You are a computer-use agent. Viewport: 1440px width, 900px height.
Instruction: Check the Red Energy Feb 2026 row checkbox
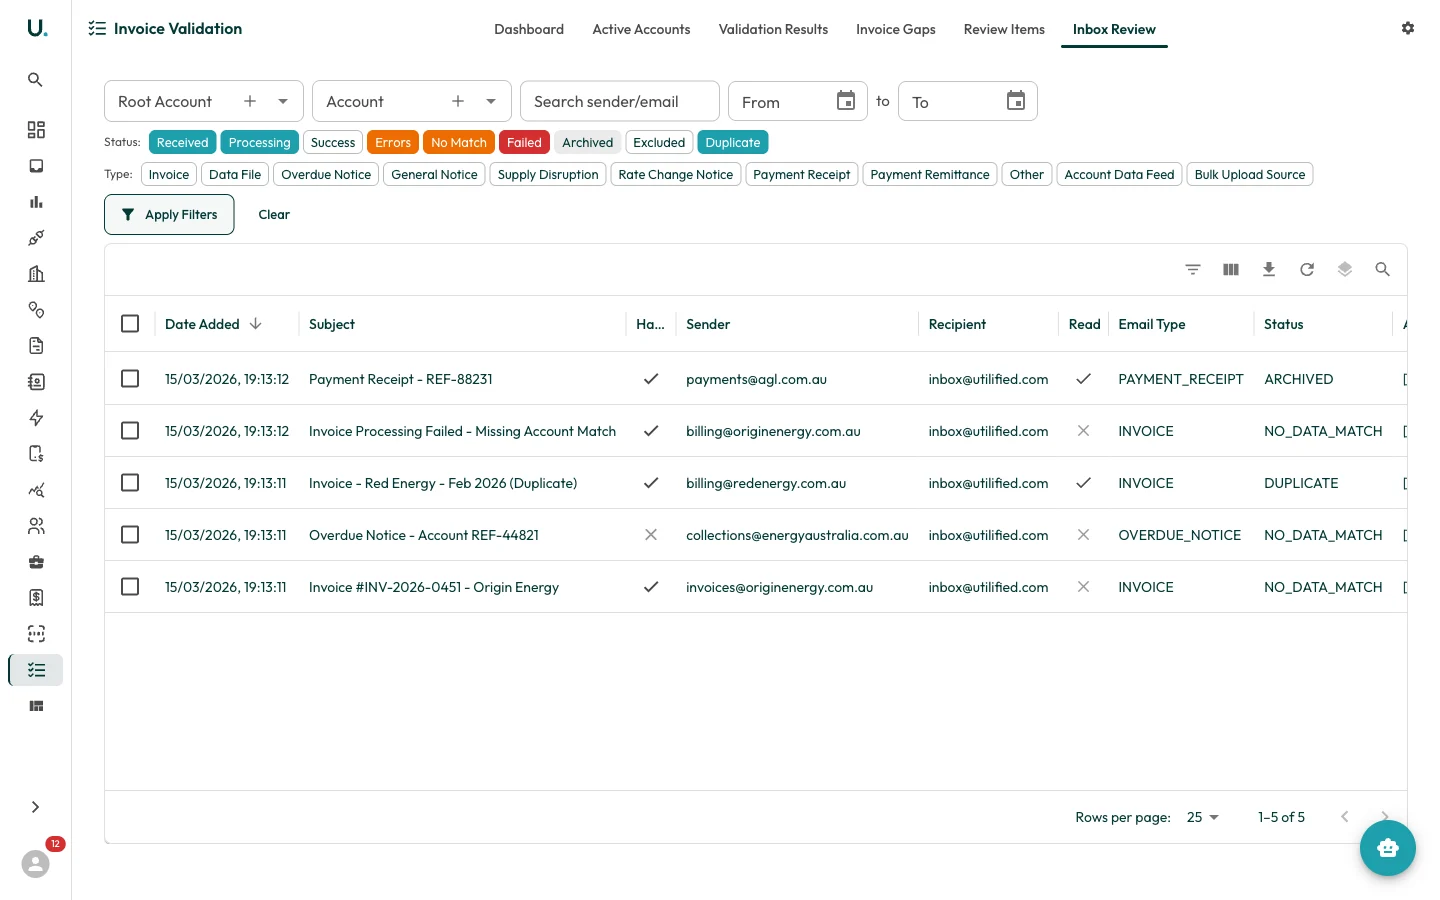(130, 483)
